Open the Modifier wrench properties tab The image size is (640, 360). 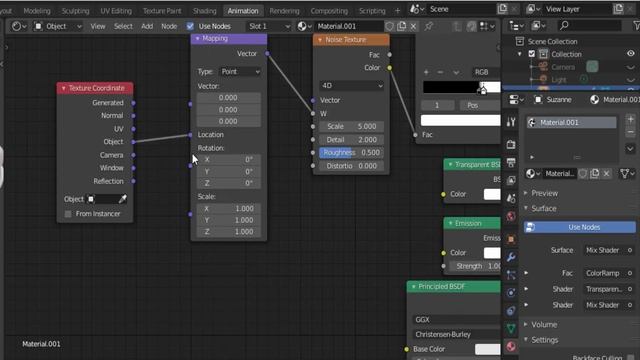511,257
